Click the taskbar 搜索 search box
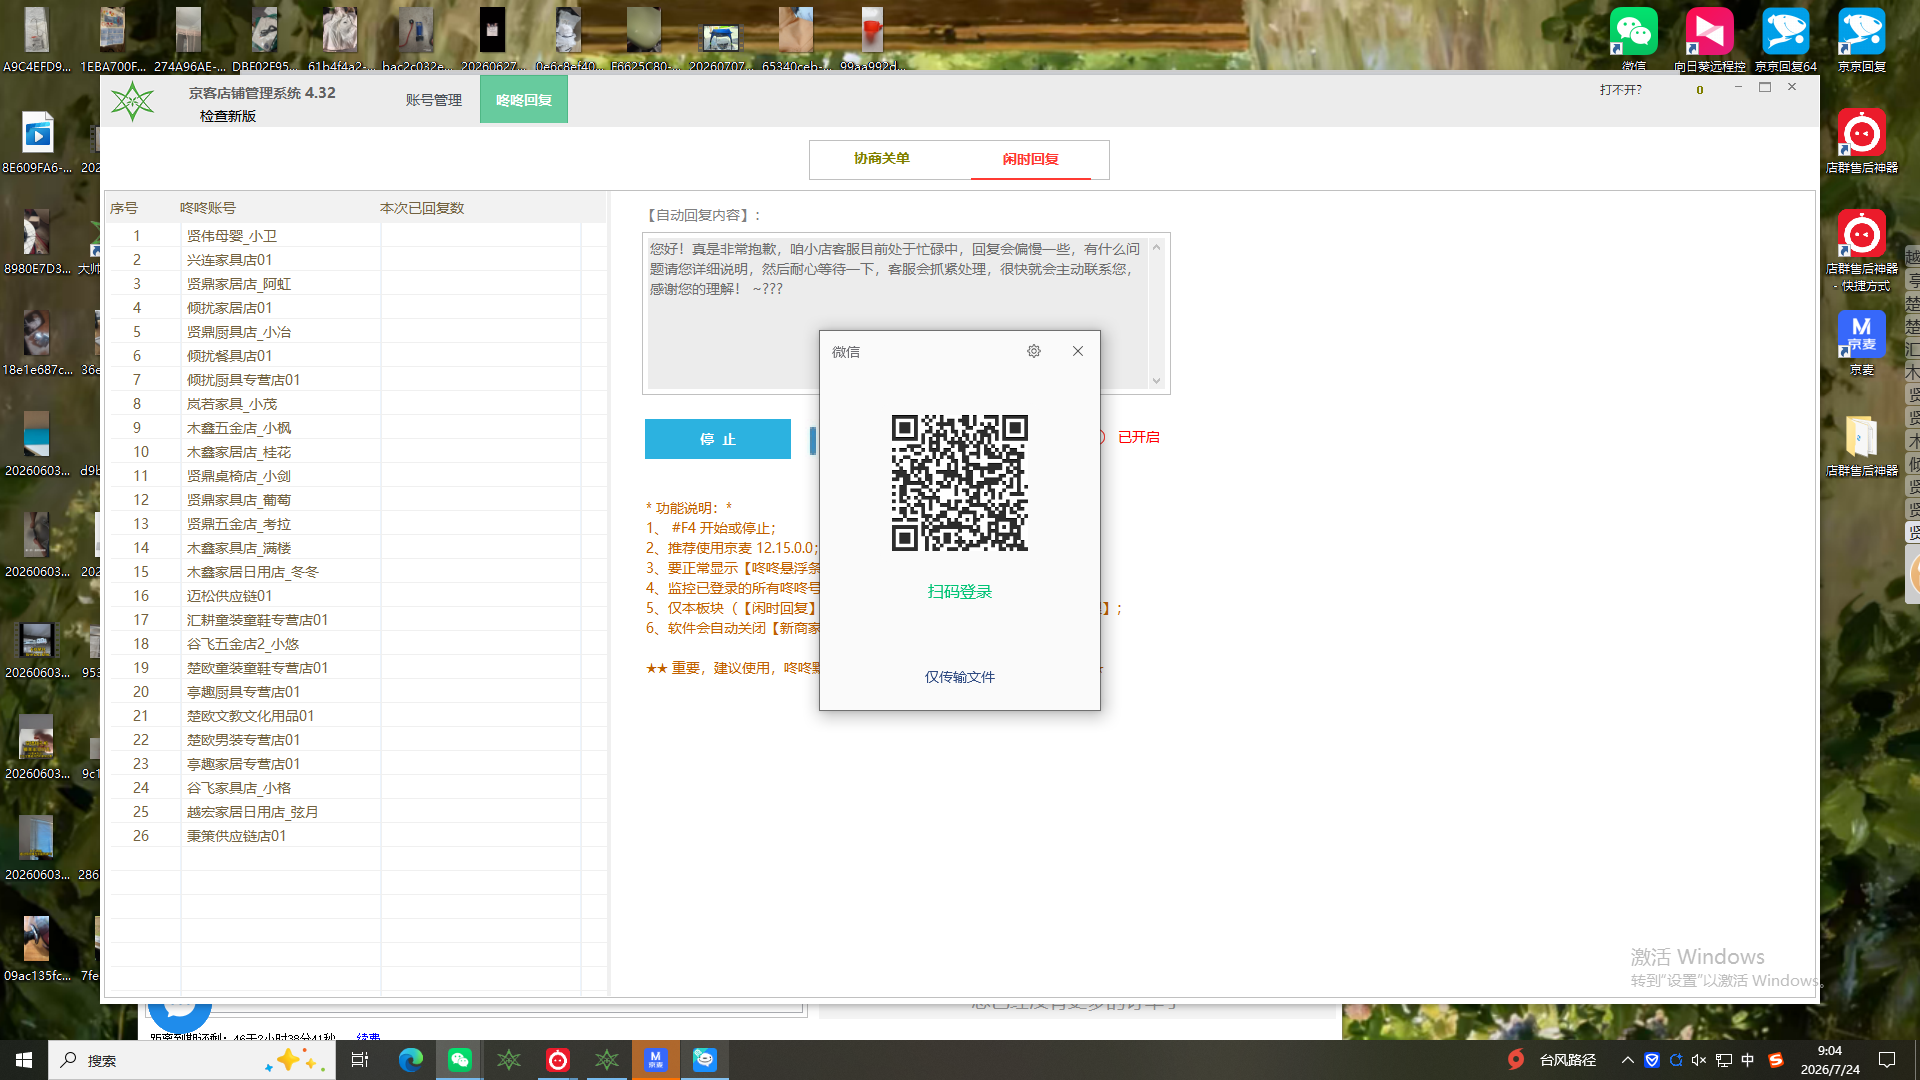 192,1060
